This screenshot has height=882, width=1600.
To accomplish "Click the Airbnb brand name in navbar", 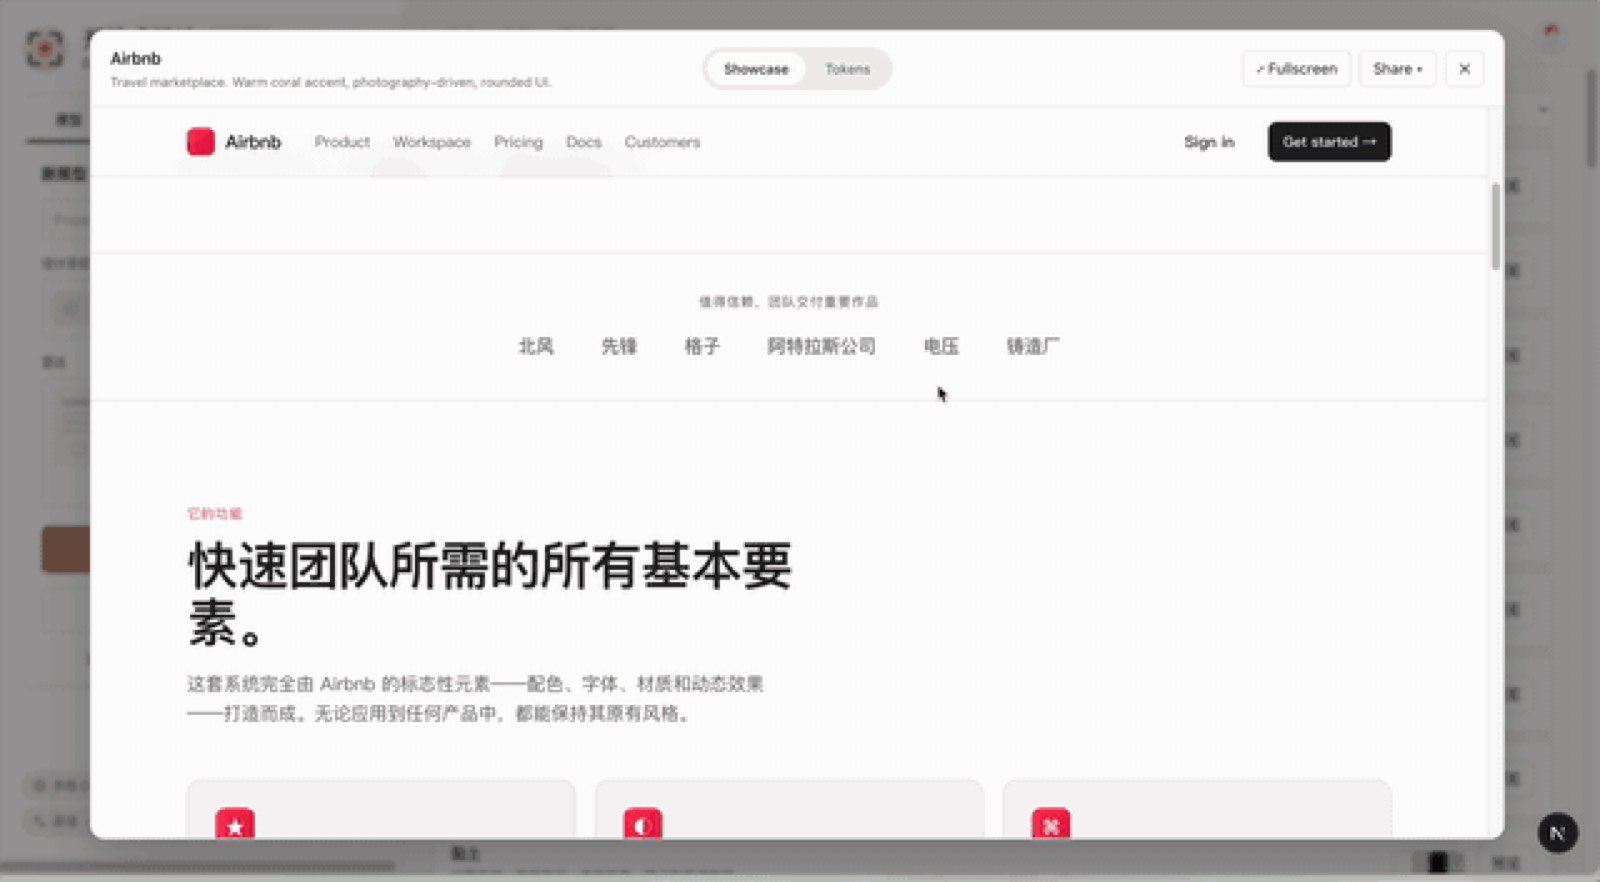I will (x=253, y=142).
